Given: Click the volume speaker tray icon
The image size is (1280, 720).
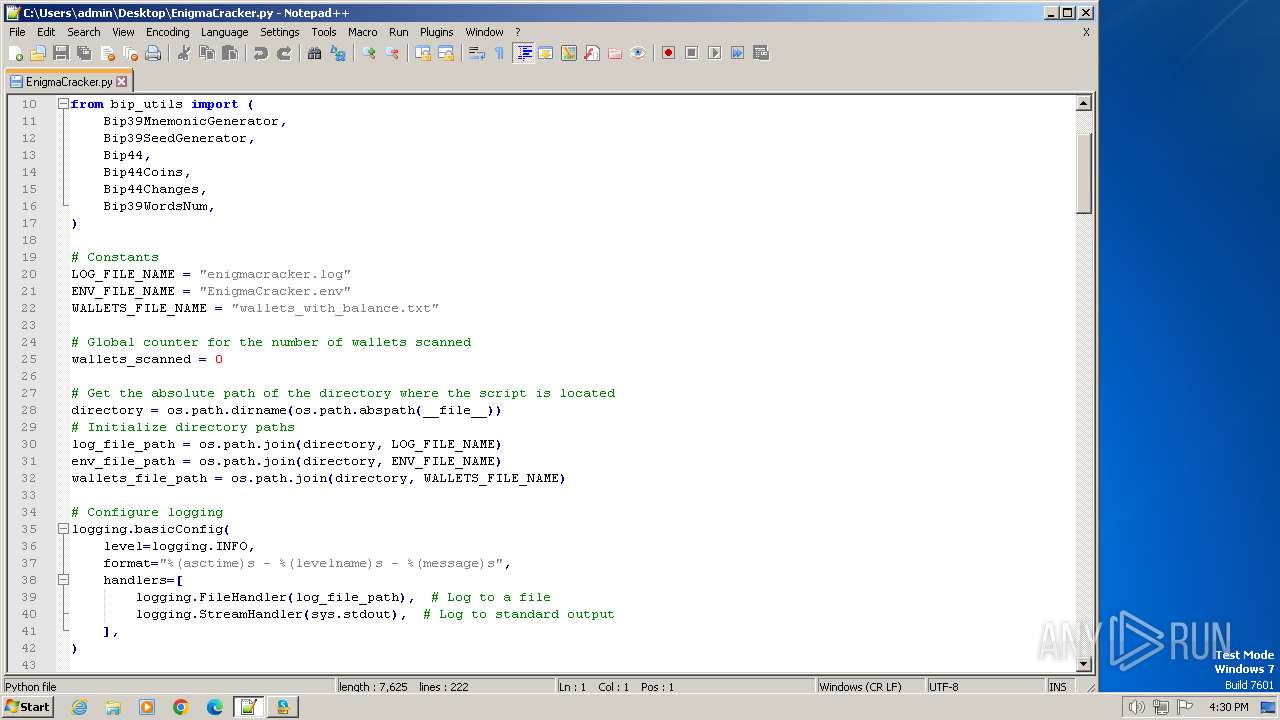Looking at the screenshot, I should (x=1136, y=707).
